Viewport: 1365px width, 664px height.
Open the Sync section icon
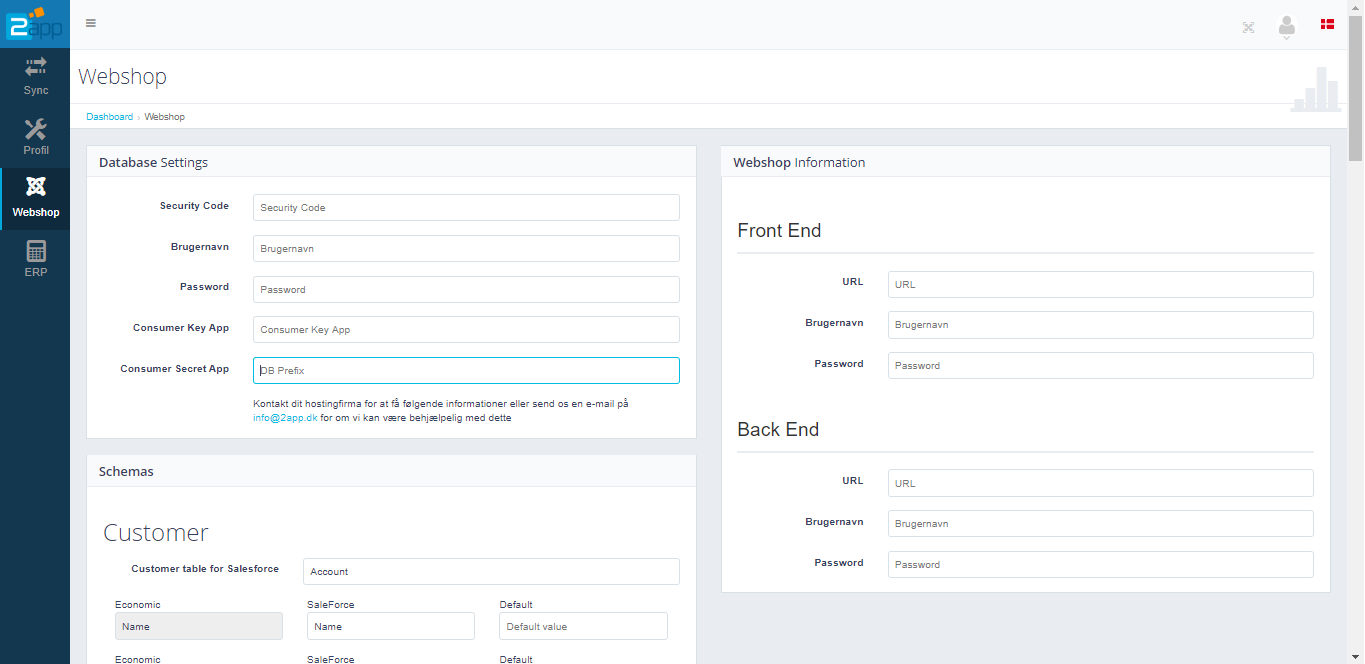tap(36, 67)
